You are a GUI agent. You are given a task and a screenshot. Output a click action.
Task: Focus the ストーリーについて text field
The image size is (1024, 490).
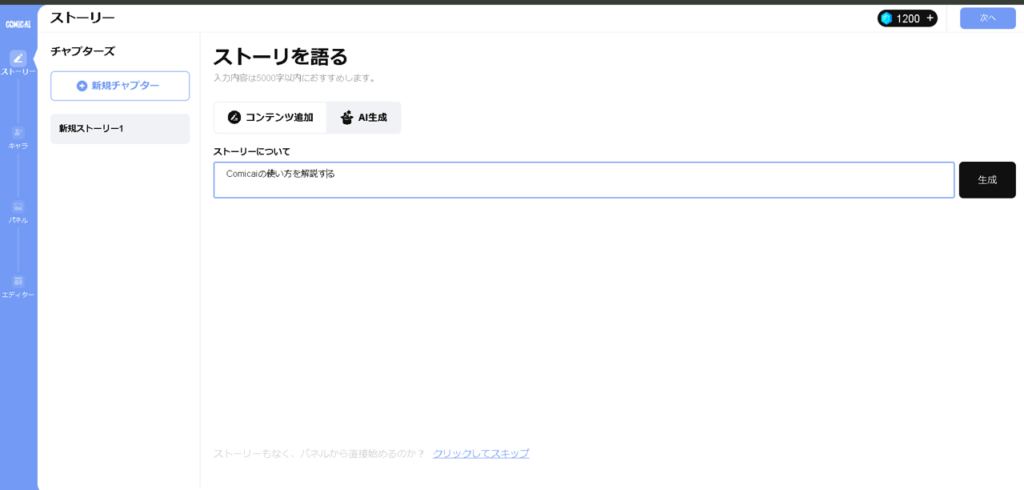[x=583, y=180]
